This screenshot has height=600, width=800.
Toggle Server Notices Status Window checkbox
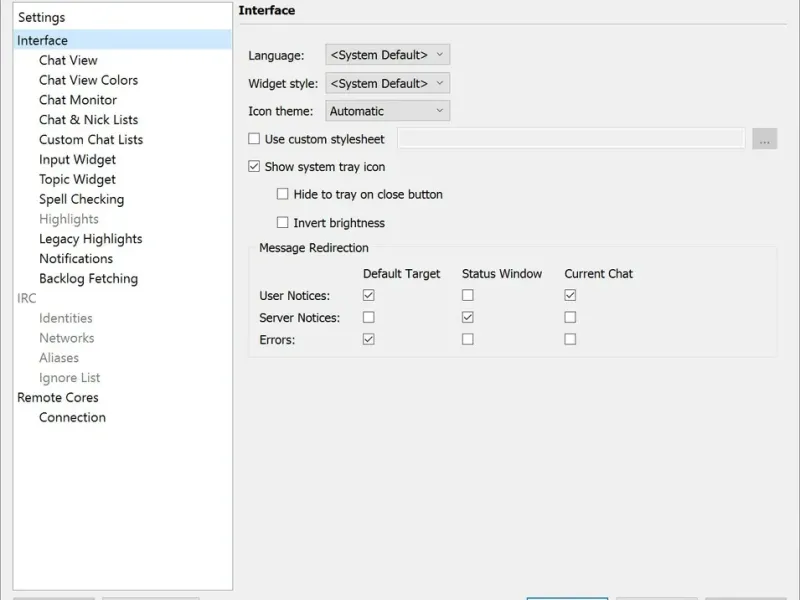tap(467, 317)
